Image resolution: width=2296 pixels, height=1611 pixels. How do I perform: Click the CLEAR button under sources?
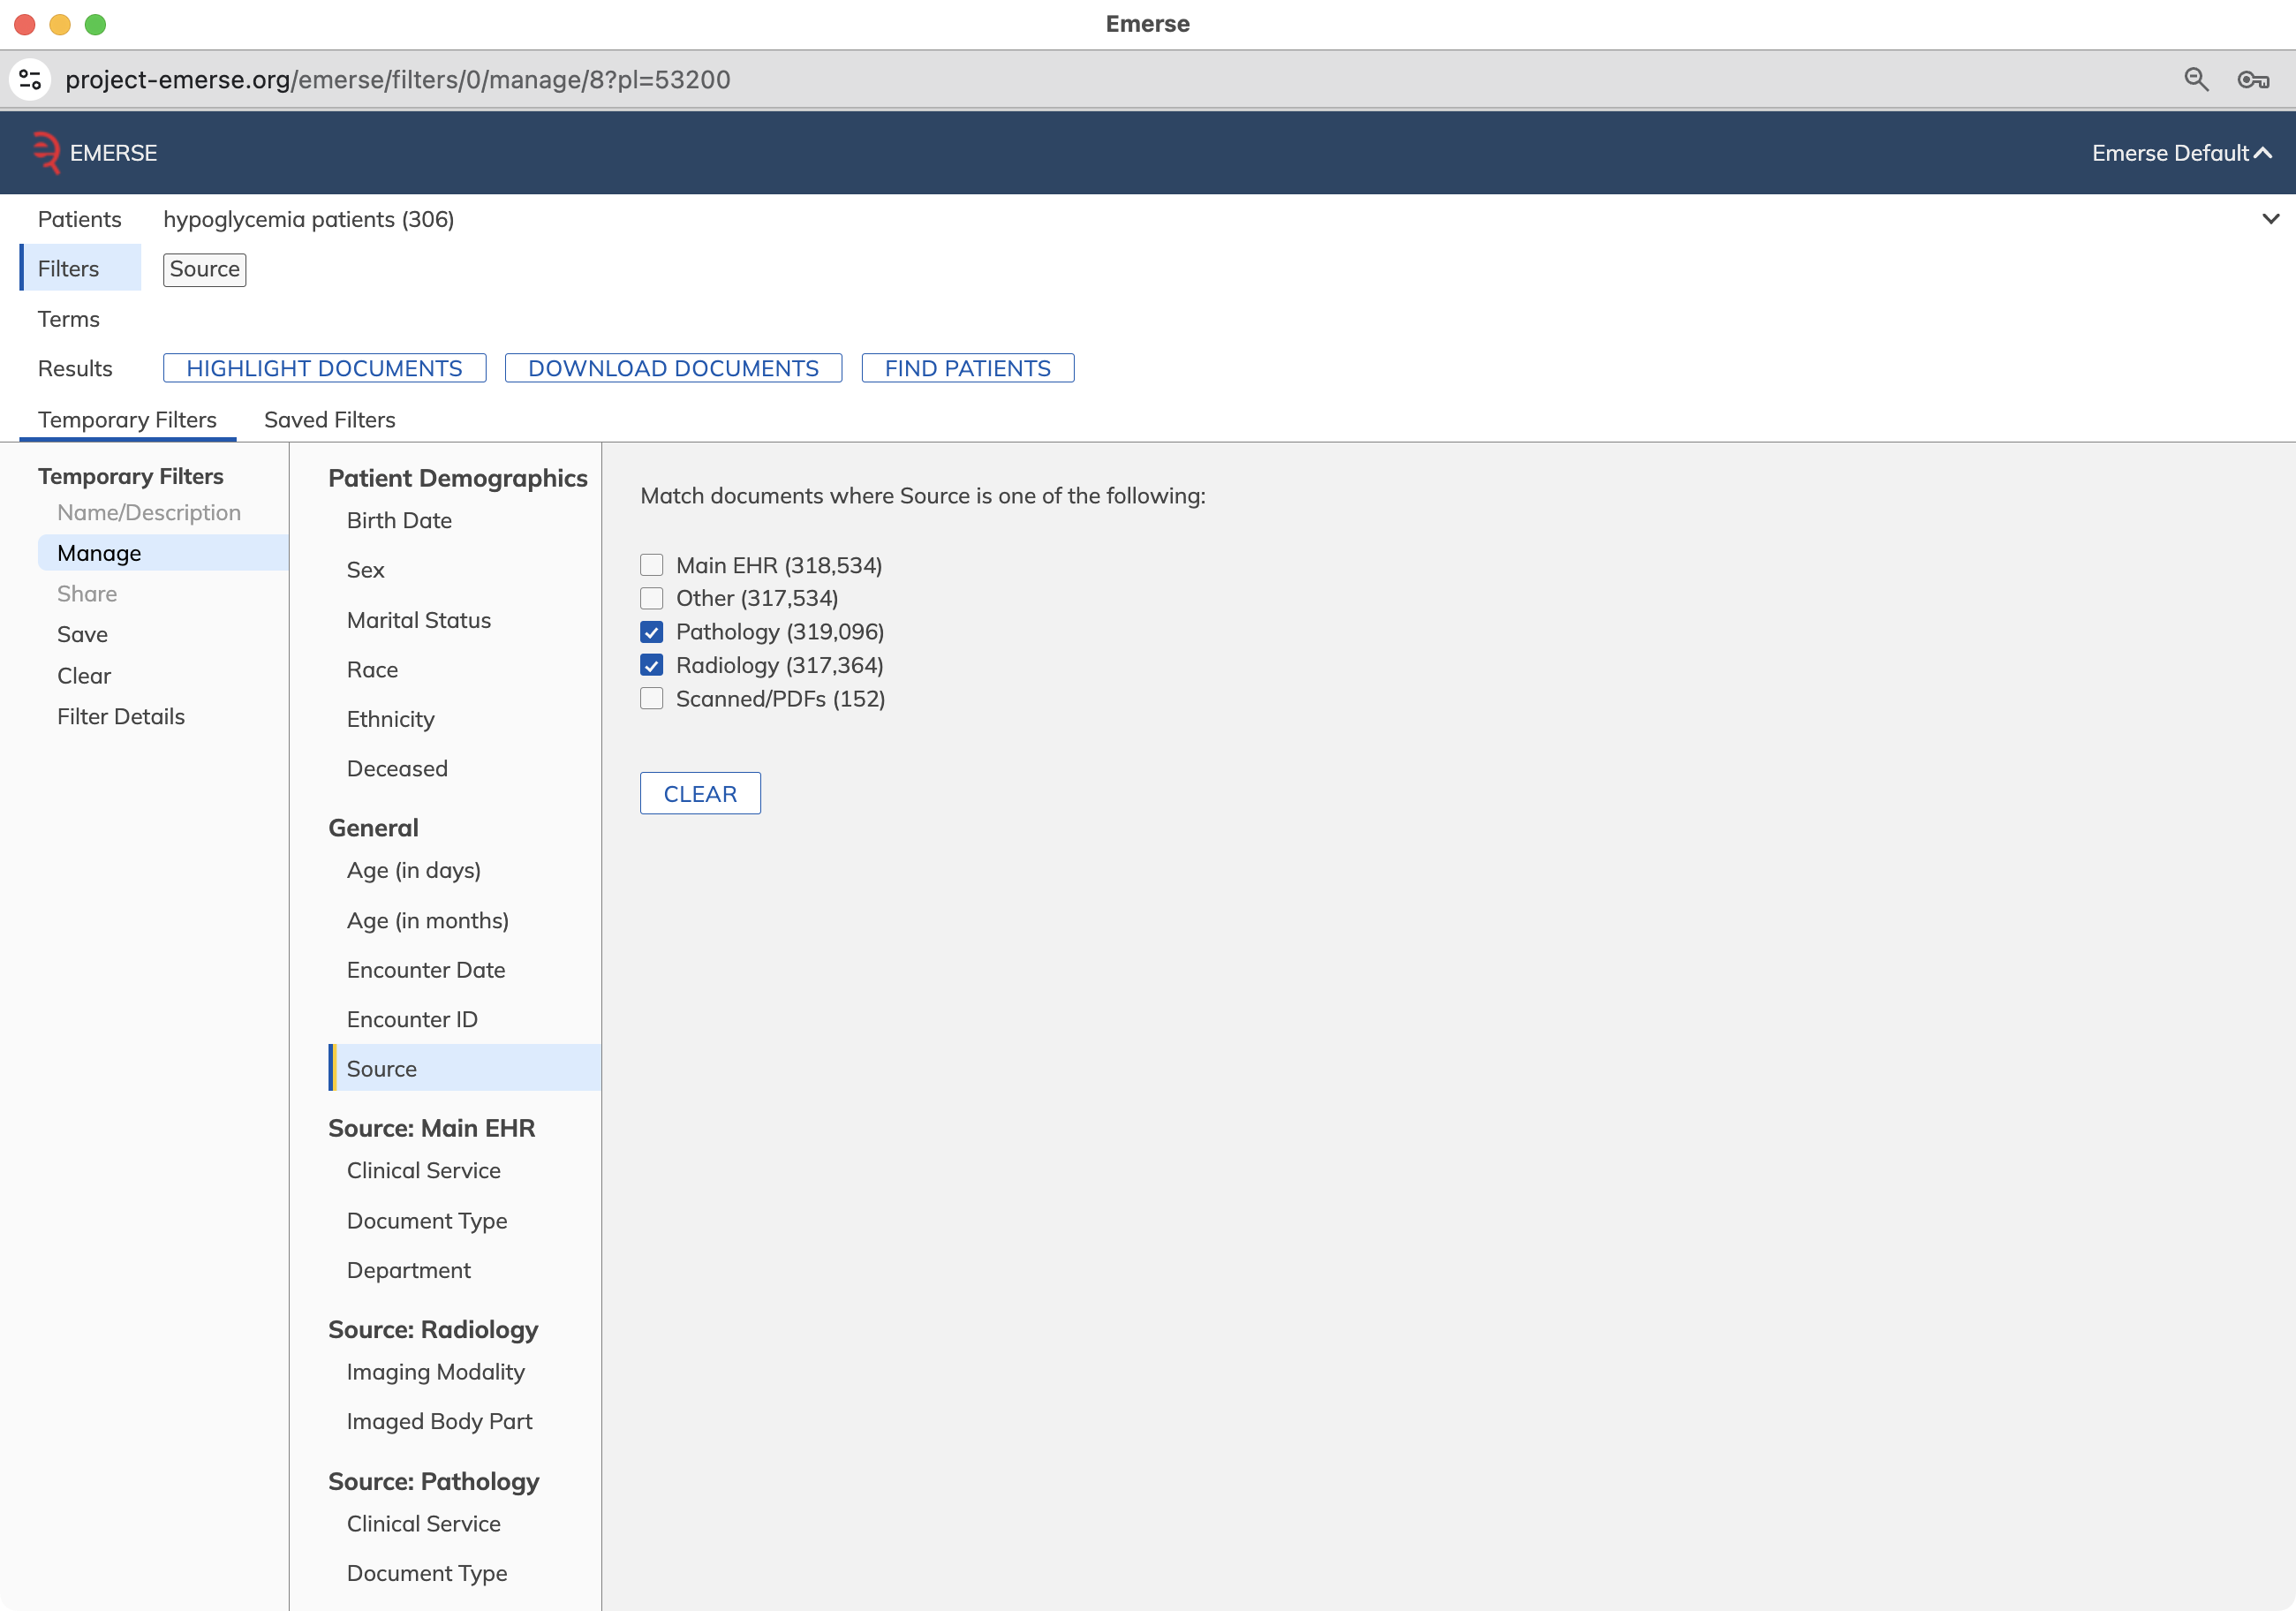pyautogui.click(x=700, y=793)
